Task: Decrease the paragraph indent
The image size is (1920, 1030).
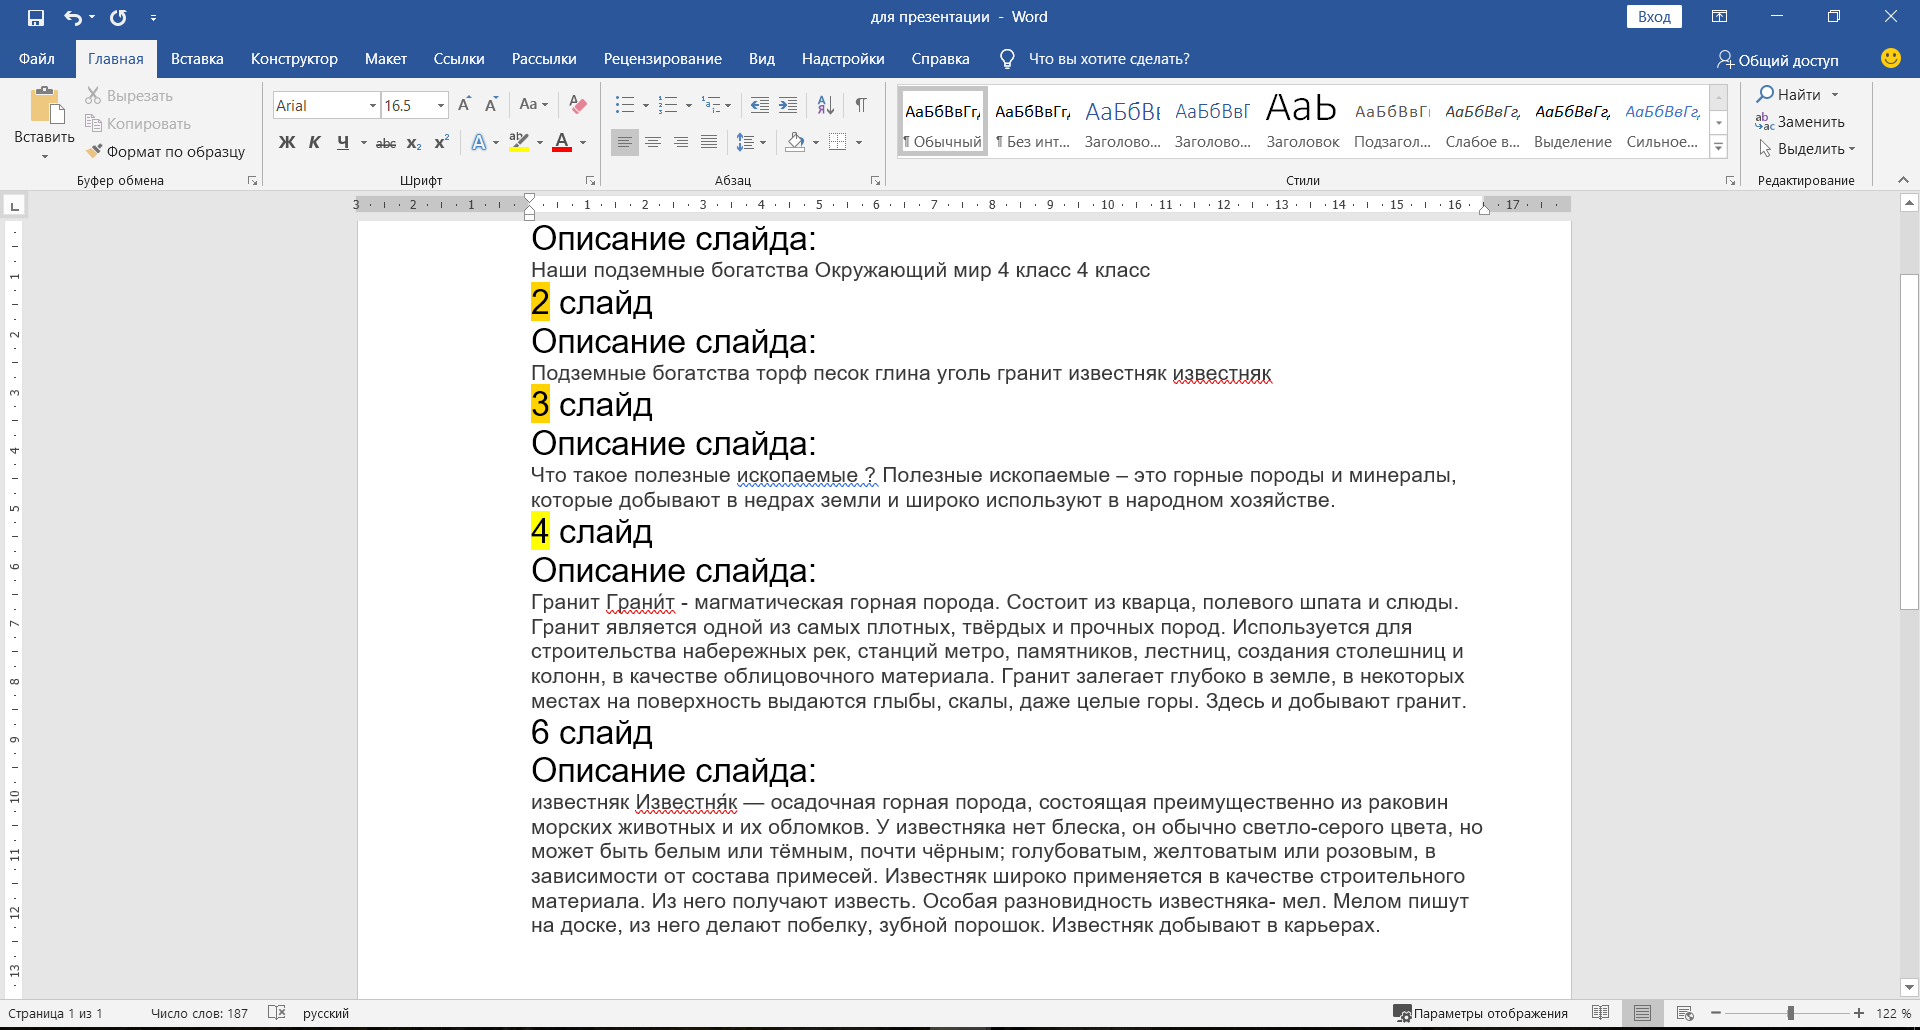Action: [759, 105]
